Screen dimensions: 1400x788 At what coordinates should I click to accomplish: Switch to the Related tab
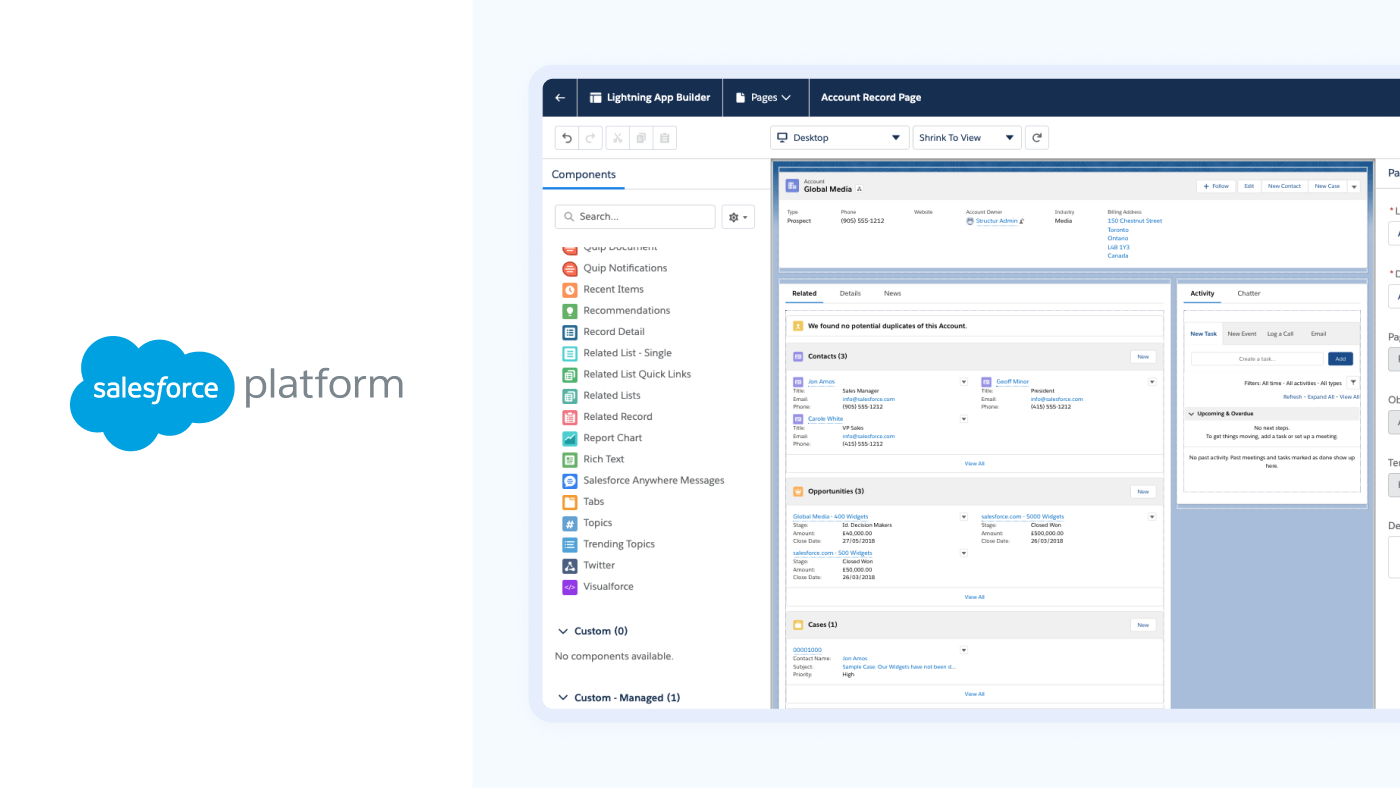click(x=804, y=294)
